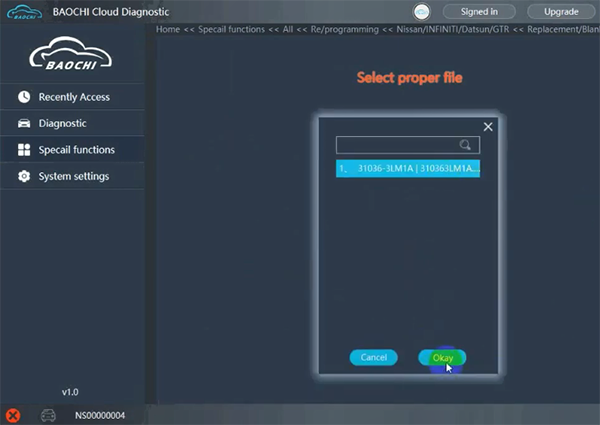Screen dimensions: 600x425
Task: Close the file selection dialog
Action: [x=488, y=127]
